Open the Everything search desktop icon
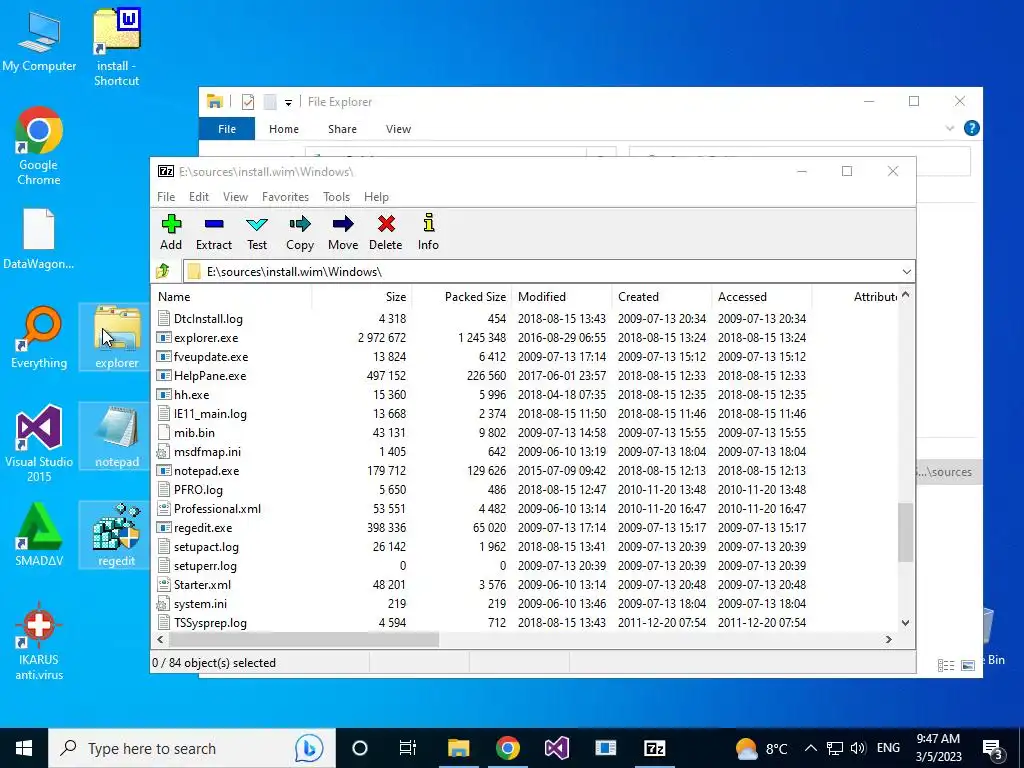 point(39,338)
